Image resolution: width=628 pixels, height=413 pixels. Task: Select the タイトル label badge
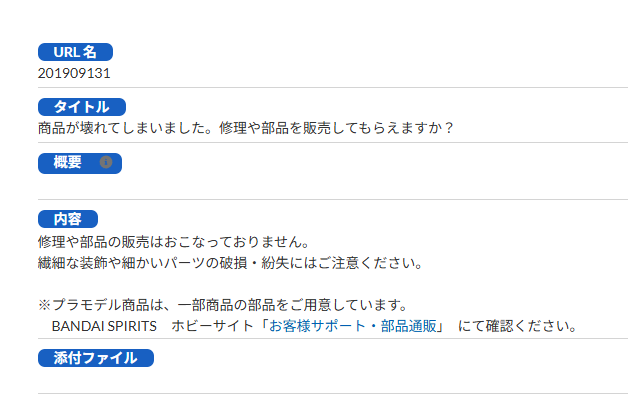point(82,107)
